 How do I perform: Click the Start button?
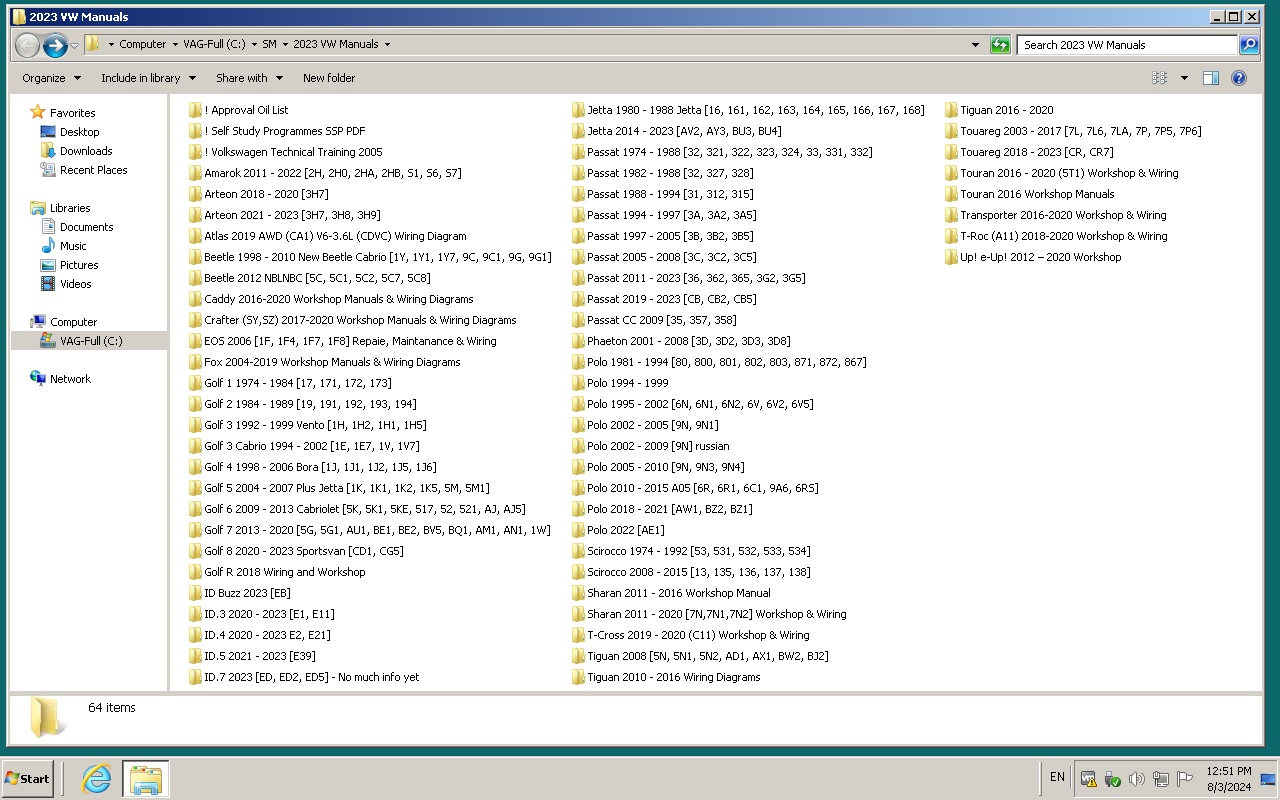27,779
